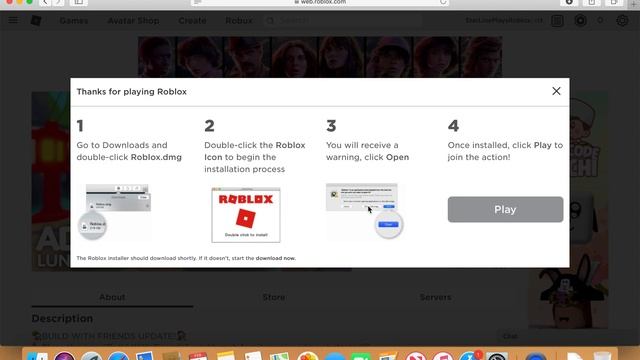Image resolution: width=640 pixels, height=360 pixels.
Task: Click the gray Play button
Action: point(505,209)
